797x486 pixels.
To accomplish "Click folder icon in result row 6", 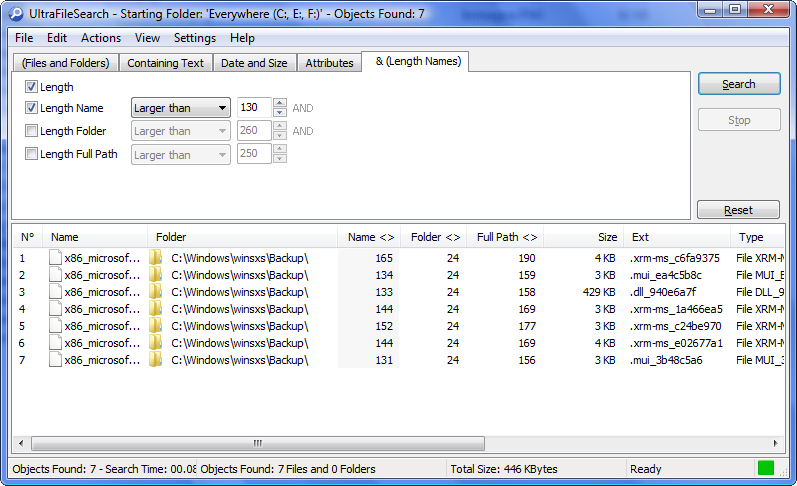I will click(x=156, y=343).
